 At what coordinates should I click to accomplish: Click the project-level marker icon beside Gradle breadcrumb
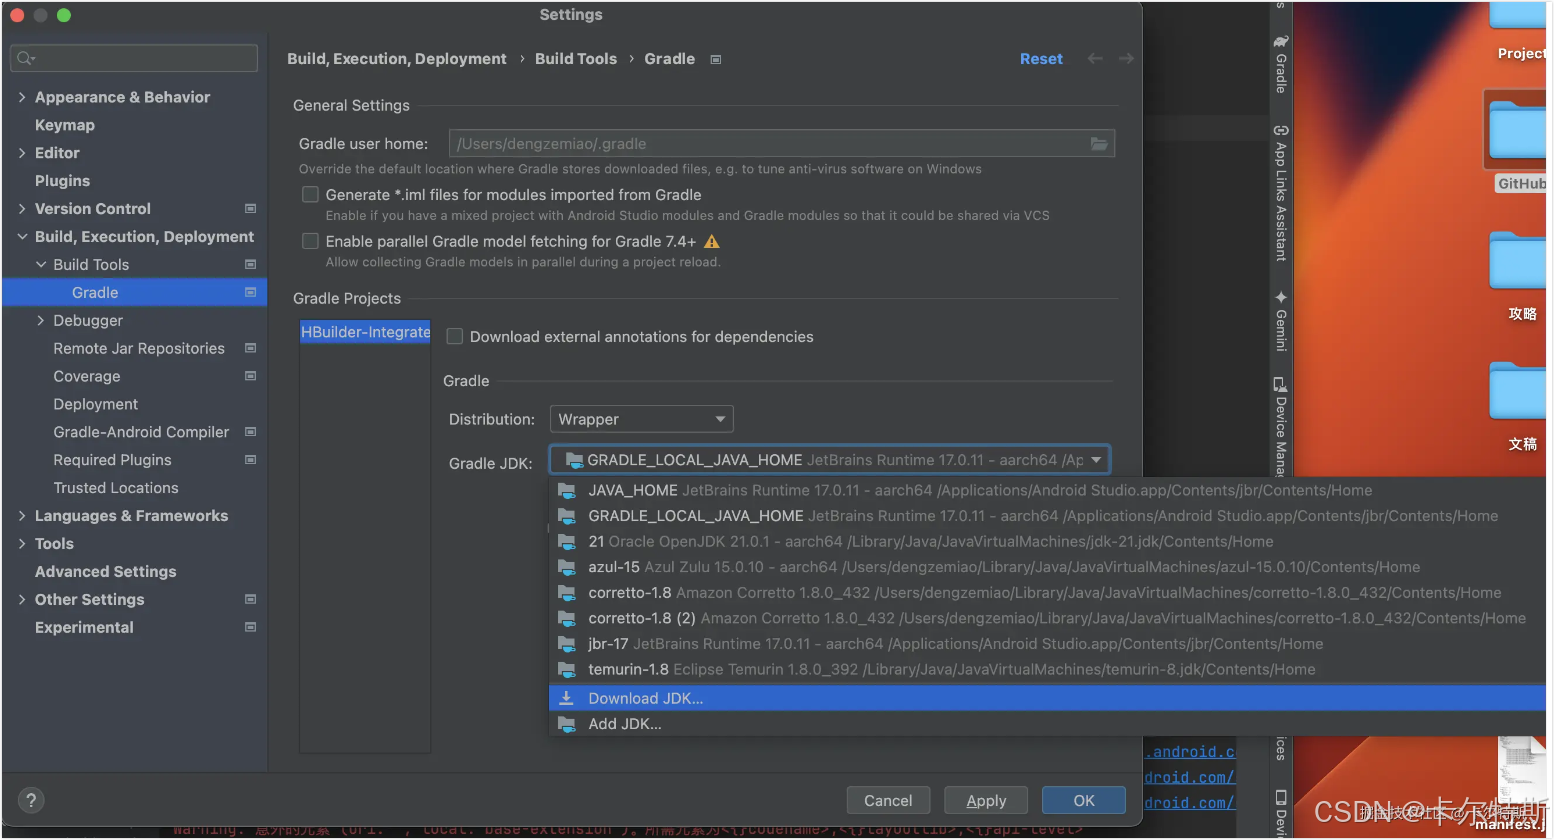point(716,60)
